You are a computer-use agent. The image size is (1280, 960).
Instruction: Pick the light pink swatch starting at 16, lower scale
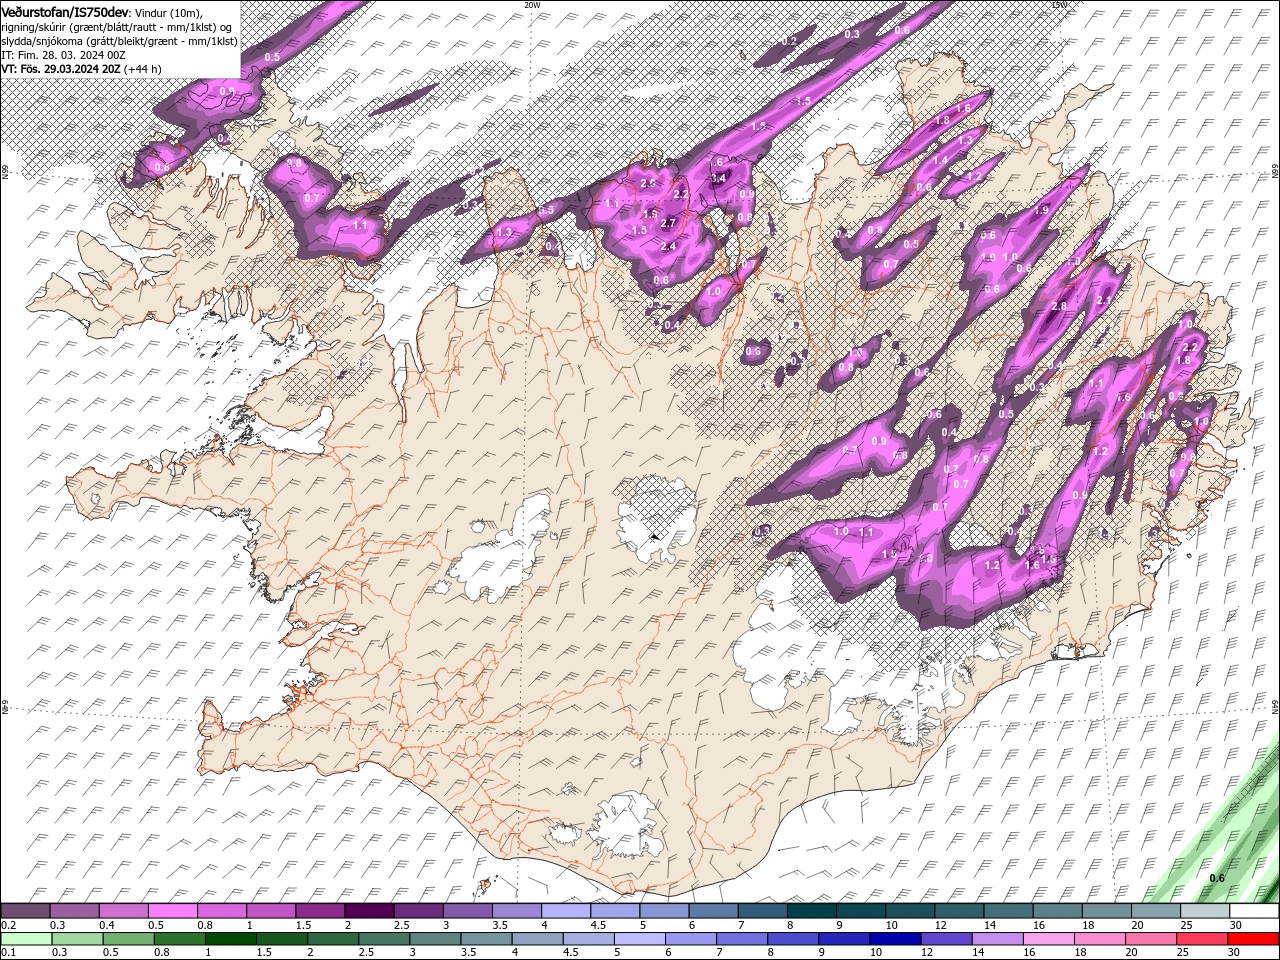click(x=1047, y=938)
